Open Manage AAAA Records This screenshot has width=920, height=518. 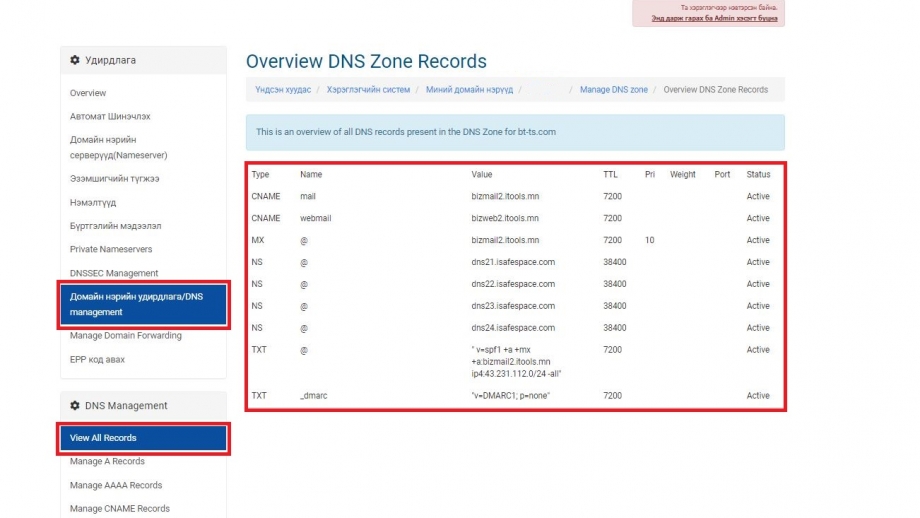point(116,485)
